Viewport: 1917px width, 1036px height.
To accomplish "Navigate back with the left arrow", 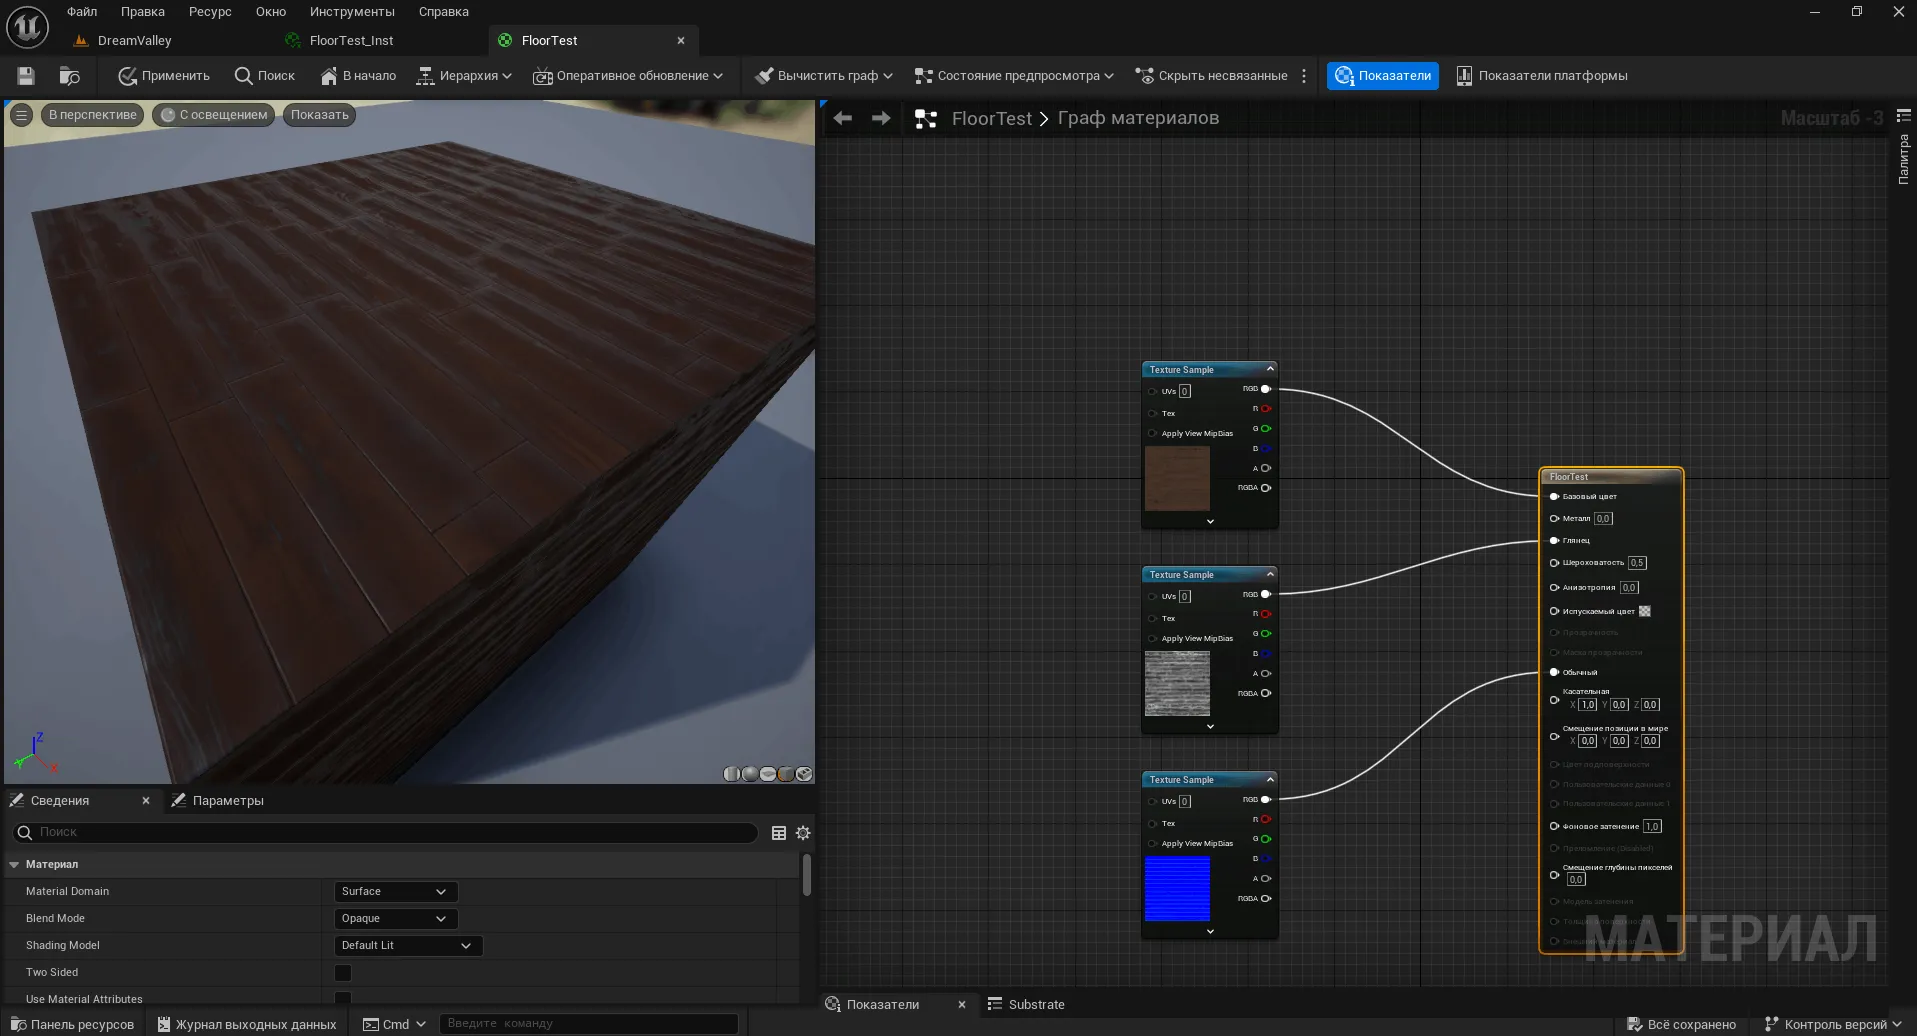I will click(x=842, y=118).
